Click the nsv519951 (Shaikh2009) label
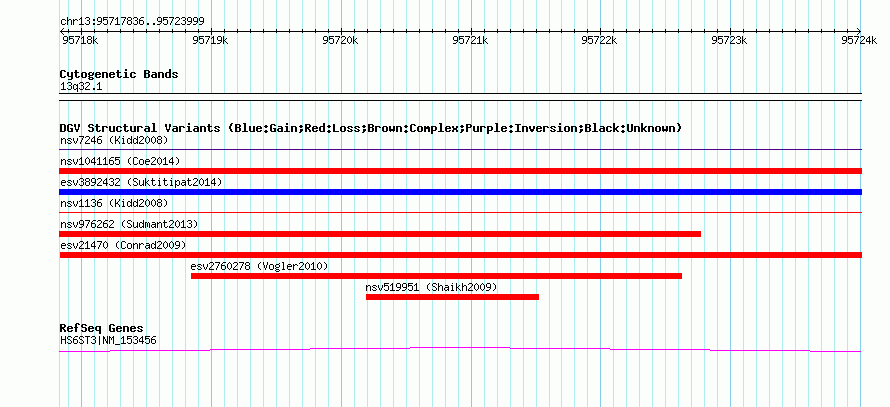The width and height of the screenshot is (890, 407). pyautogui.click(x=431, y=287)
